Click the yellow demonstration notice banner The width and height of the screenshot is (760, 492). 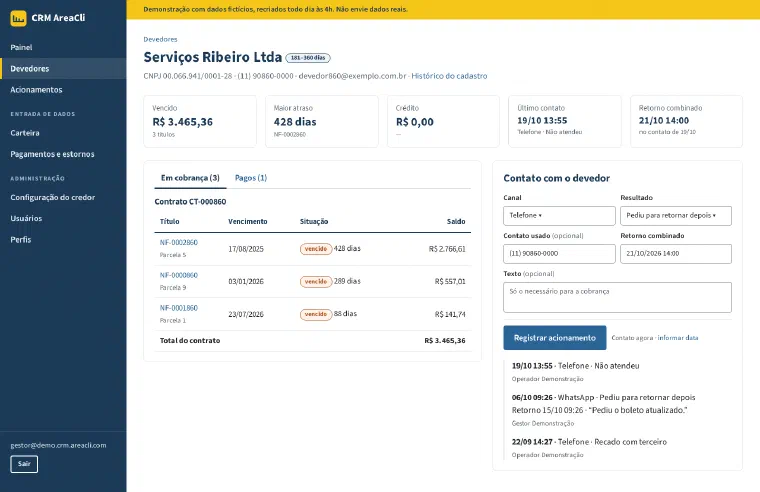pos(443,9)
